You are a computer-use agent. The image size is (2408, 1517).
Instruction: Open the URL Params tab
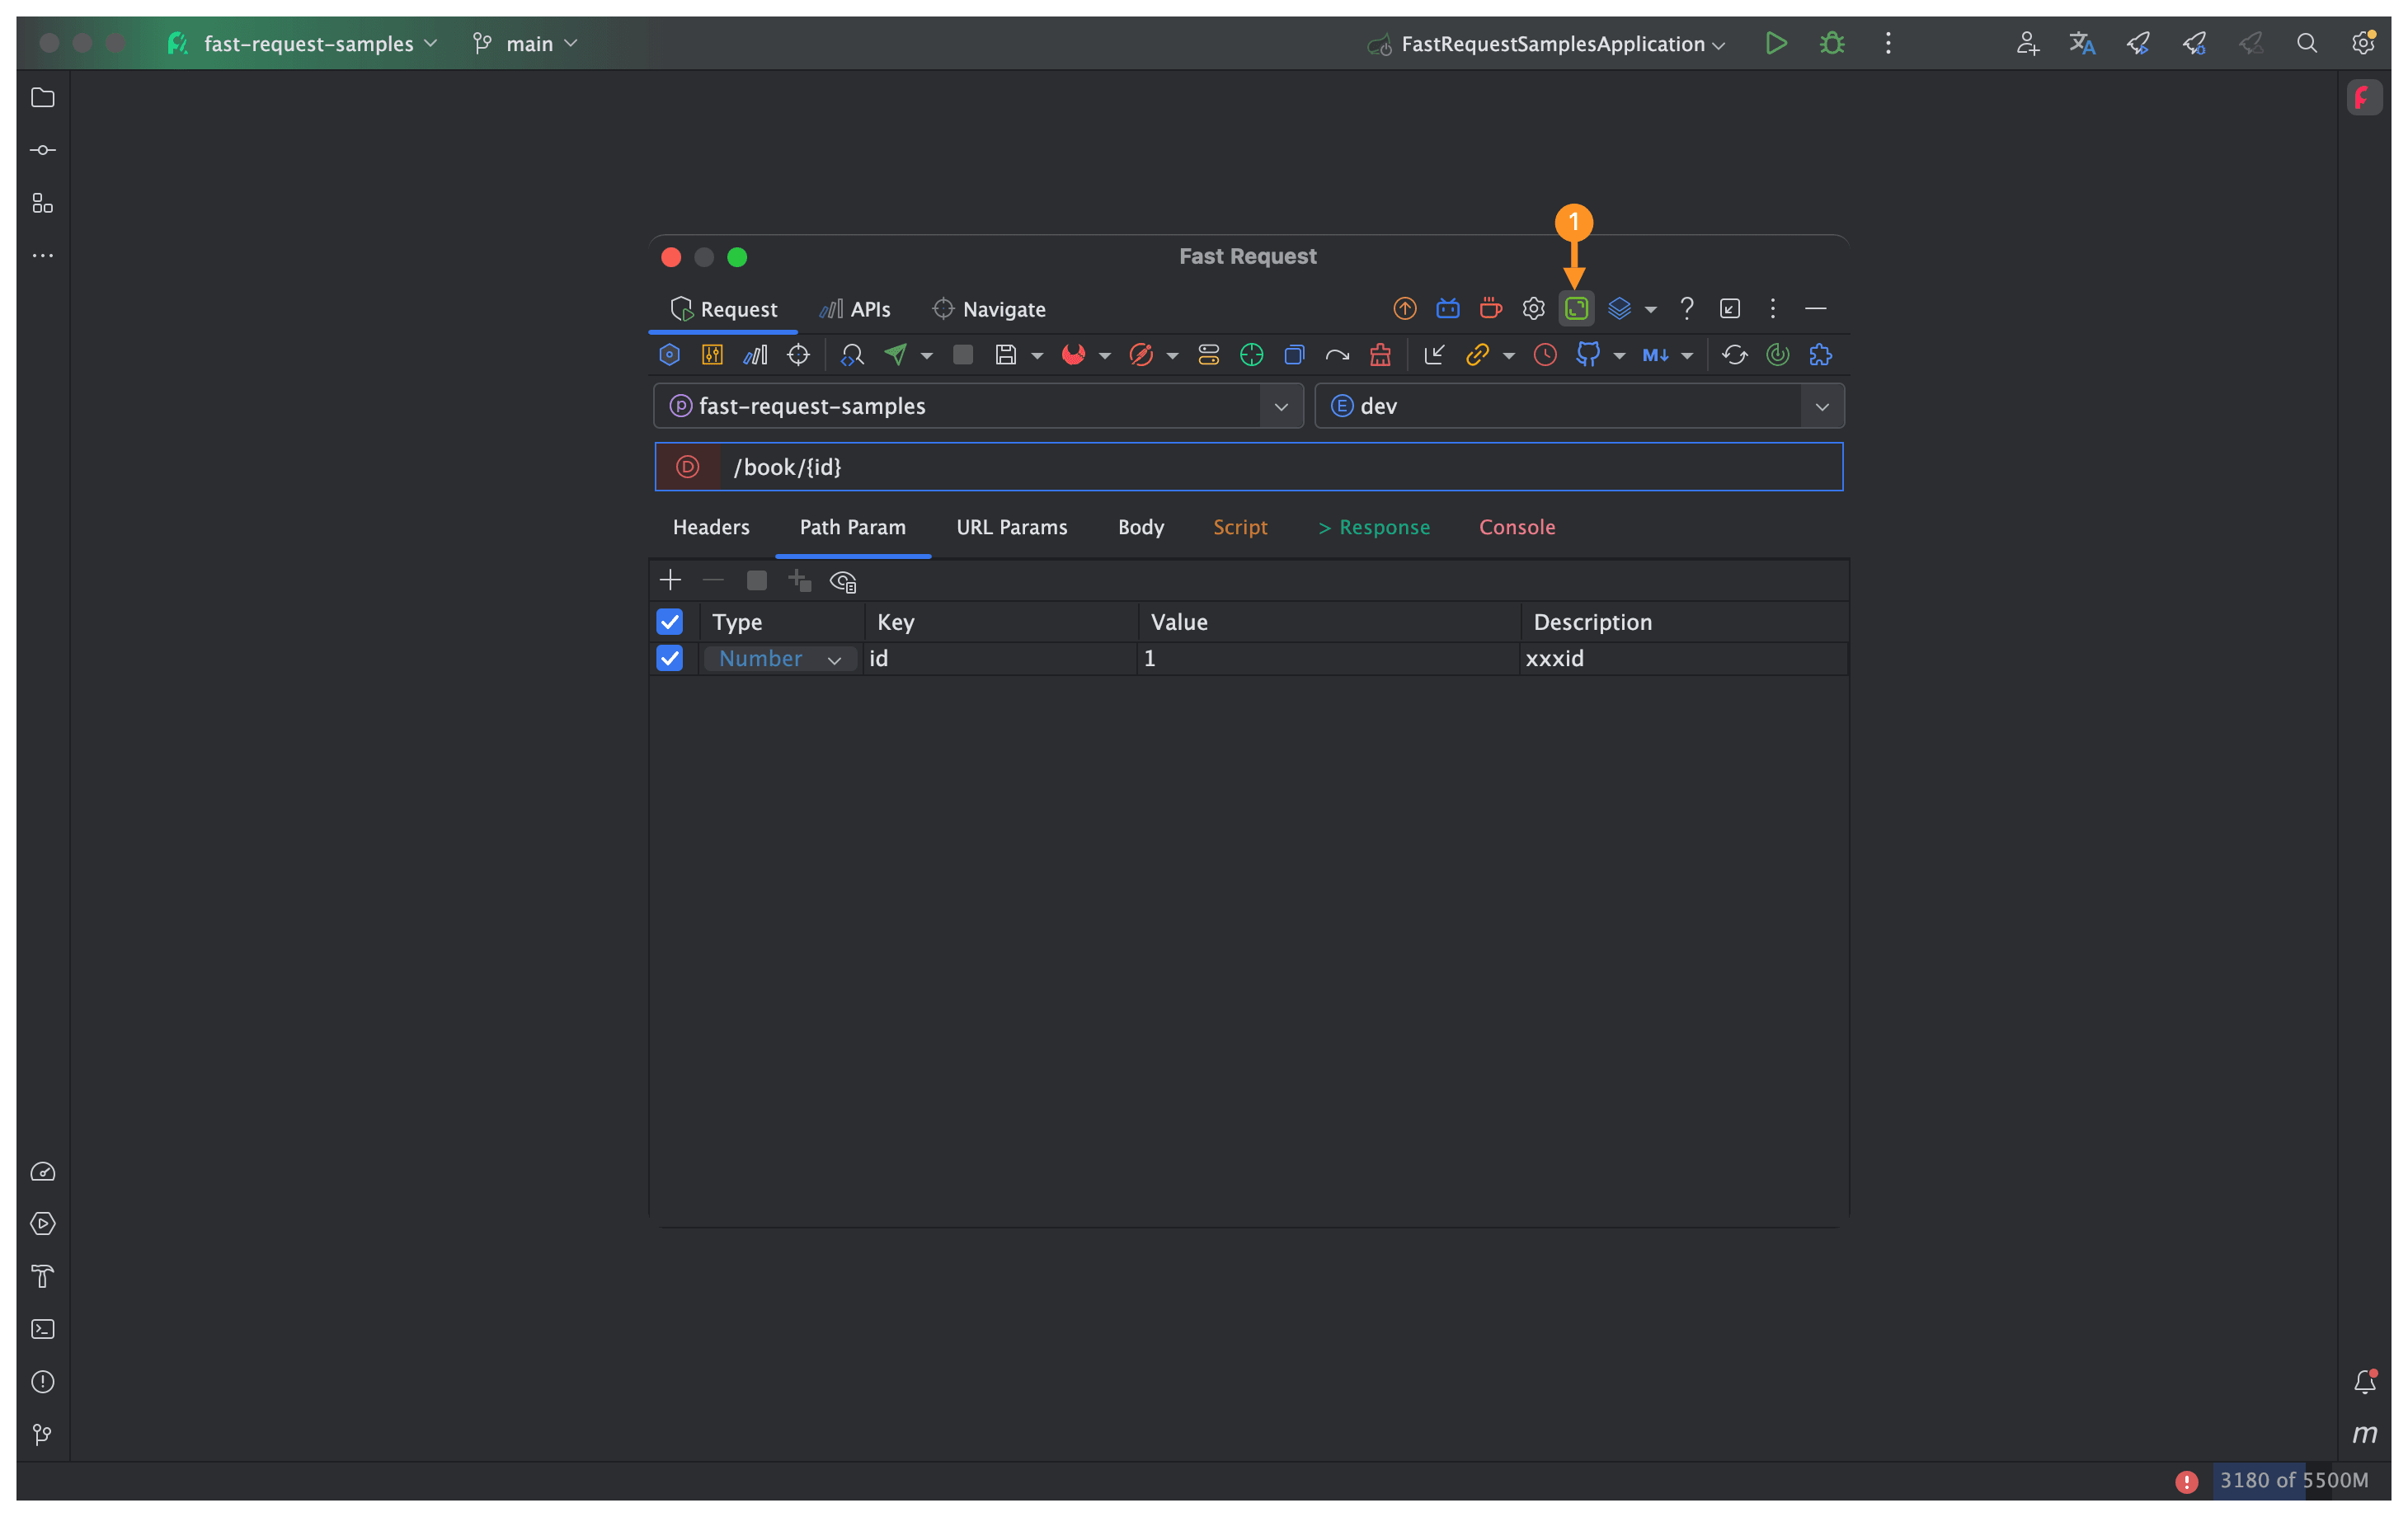(x=1011, y=527)
